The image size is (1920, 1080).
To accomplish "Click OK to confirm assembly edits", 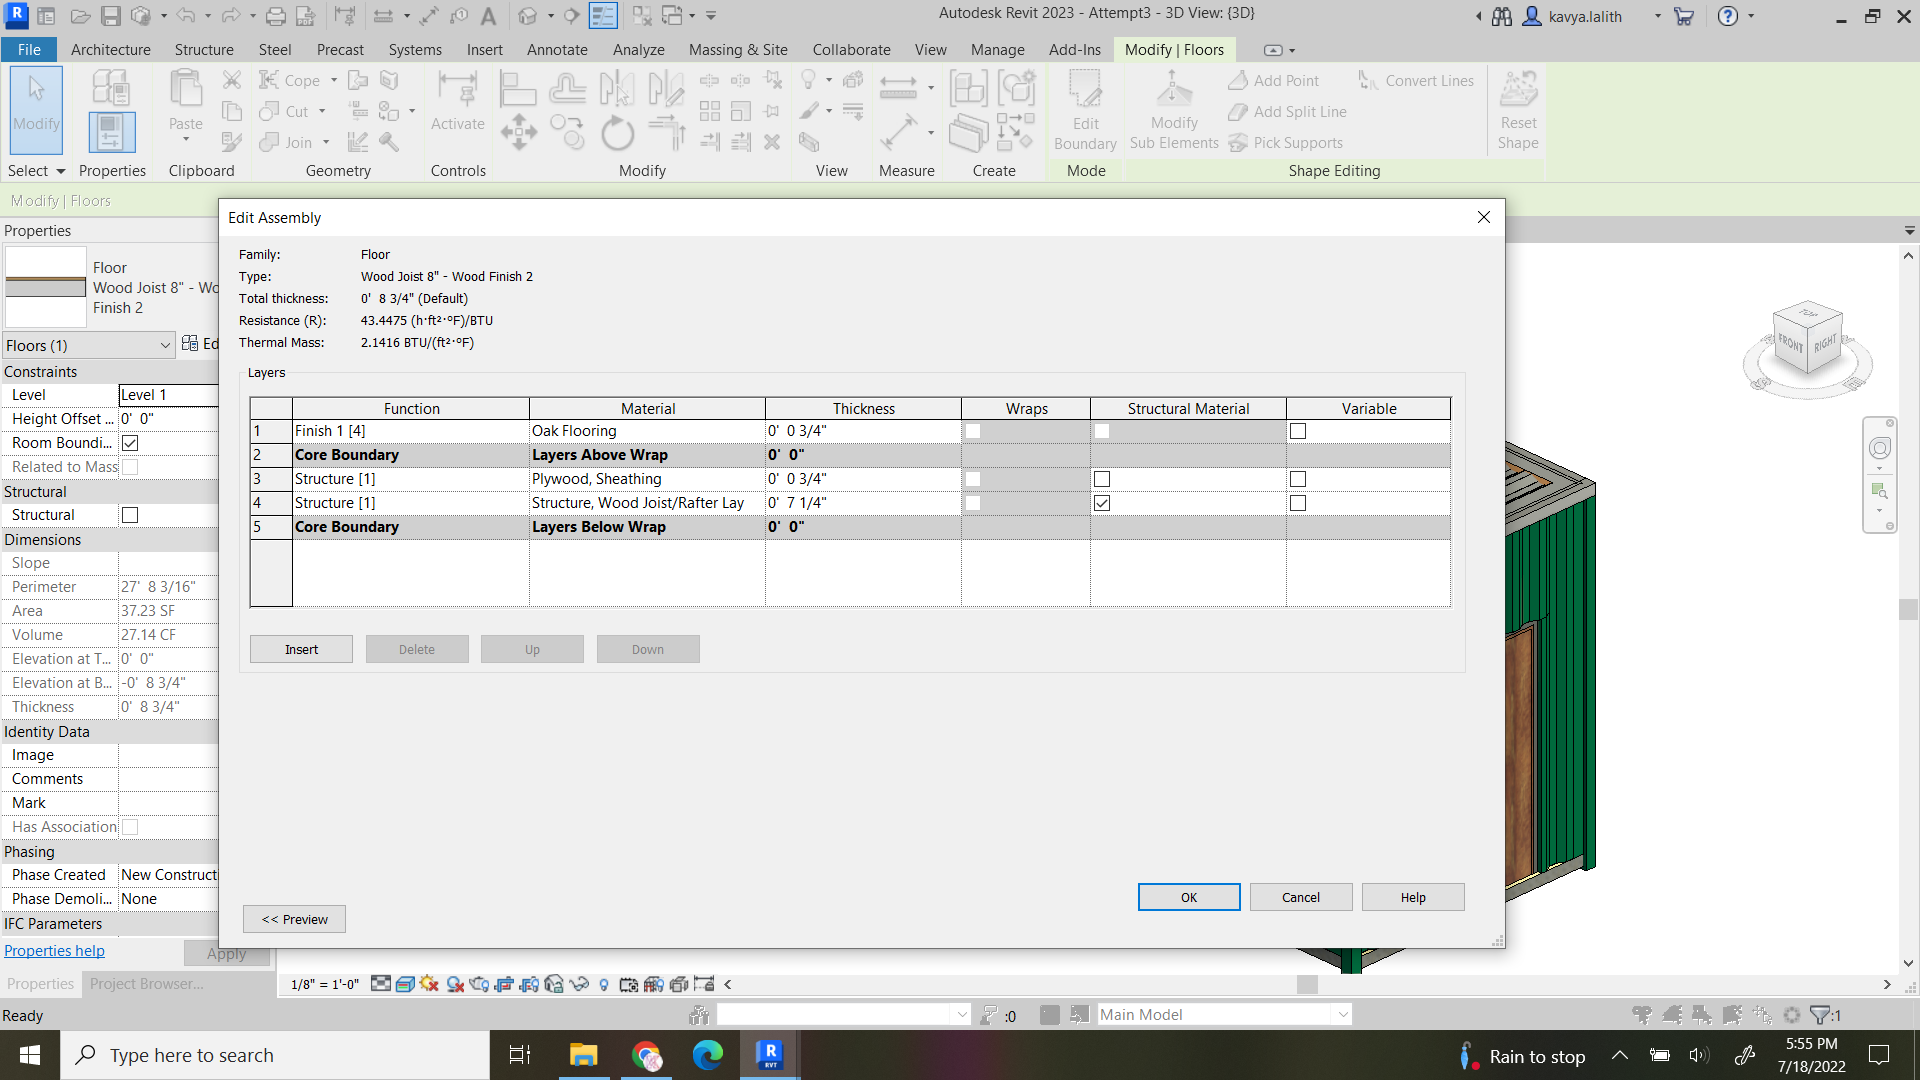I will (x=1188, y=896).
